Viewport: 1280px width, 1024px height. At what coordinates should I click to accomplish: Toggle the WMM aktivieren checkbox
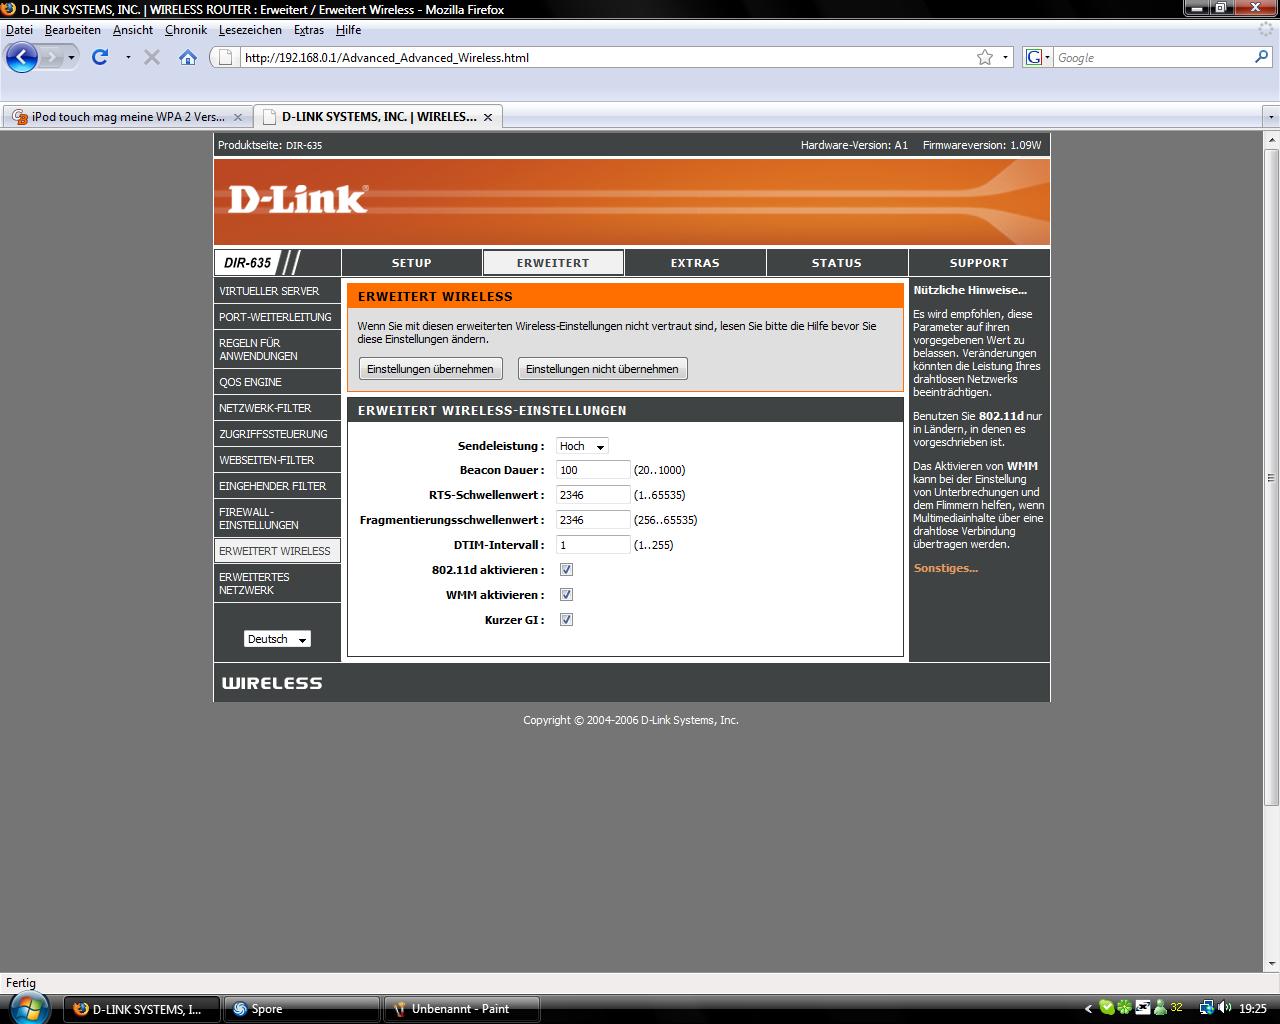click(x=566, y=595)
